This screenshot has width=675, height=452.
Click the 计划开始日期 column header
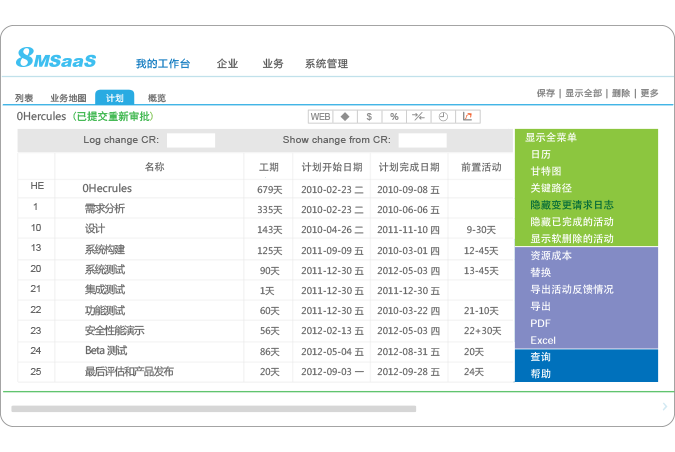click(331, 167)
